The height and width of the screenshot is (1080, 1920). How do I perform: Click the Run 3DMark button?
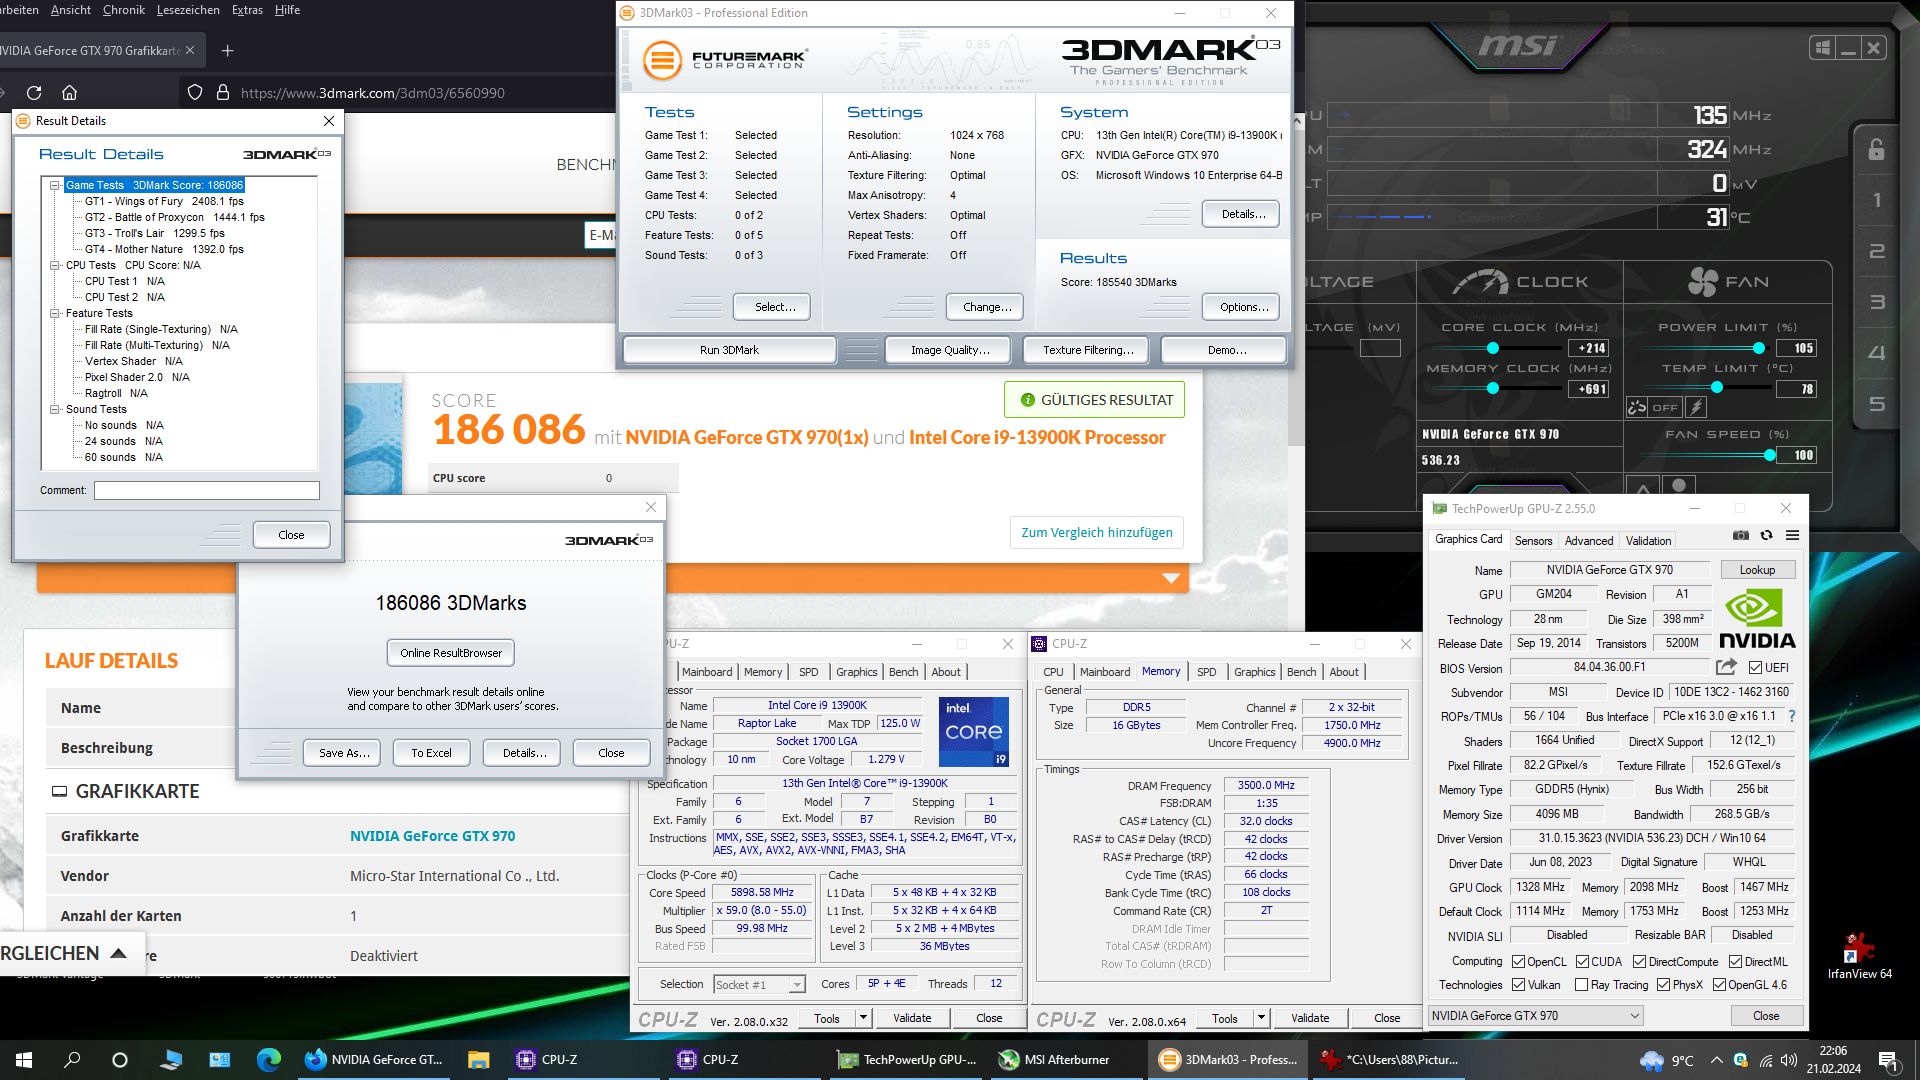(729, 350)
